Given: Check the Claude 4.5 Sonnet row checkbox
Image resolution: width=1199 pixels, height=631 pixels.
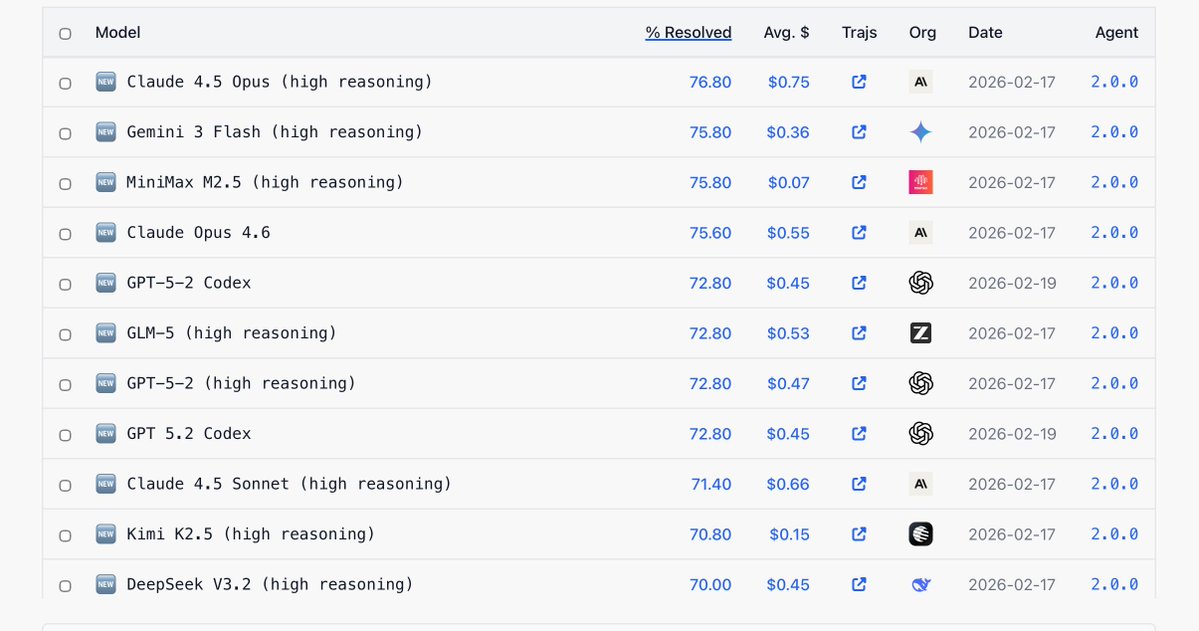Looking at the screenshot, I should click(x=65, y=485).
